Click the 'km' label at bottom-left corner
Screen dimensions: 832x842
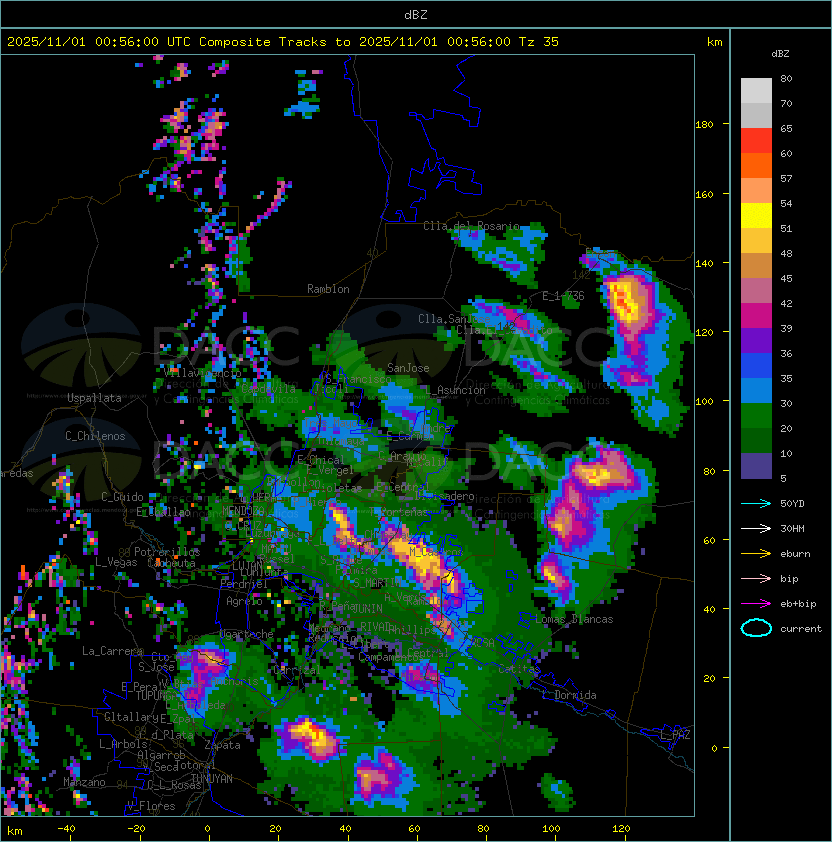coord(15,831)
